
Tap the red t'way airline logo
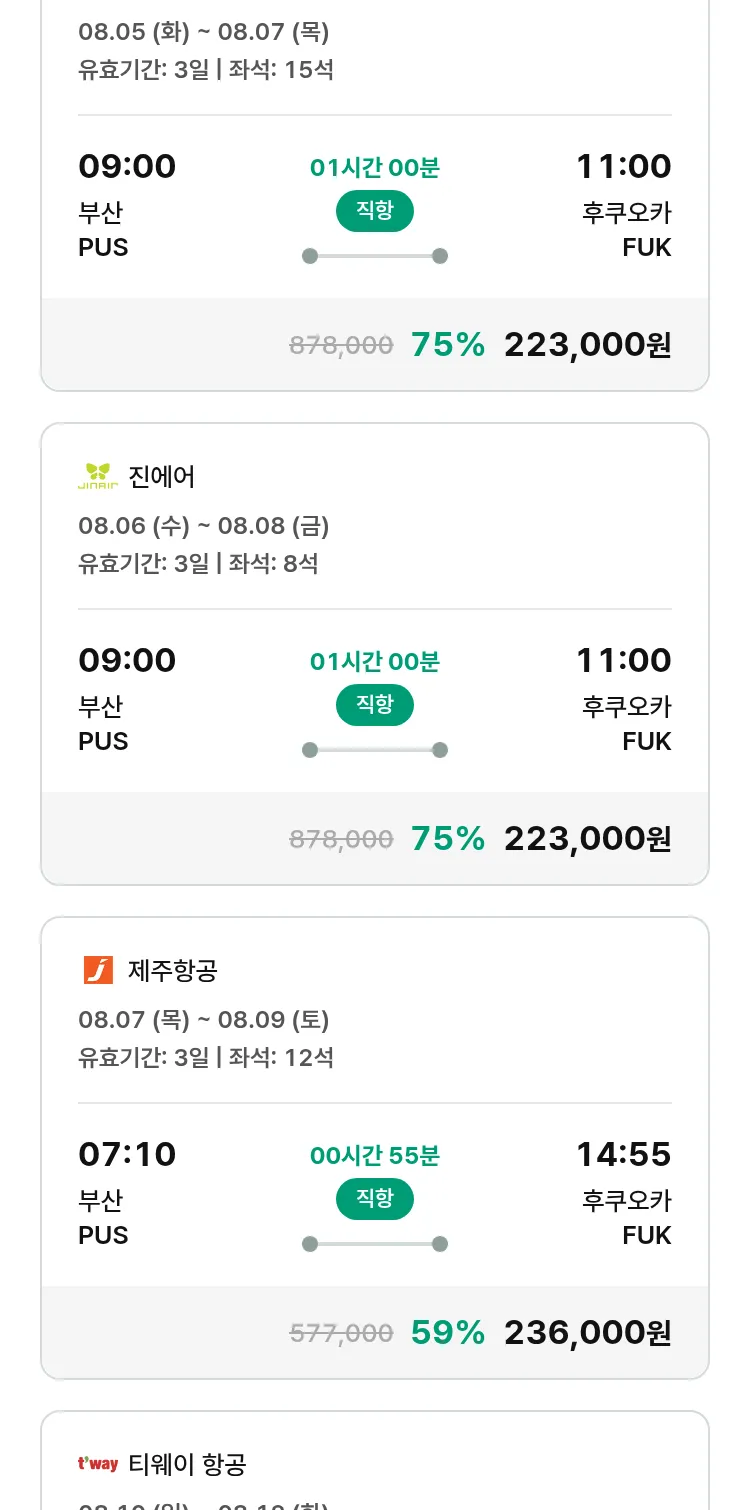point(98,1464)
